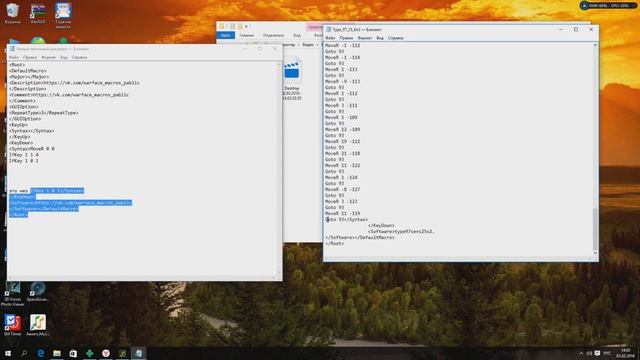This screenshot has width=640, height=360.
Task: Open the 3D Vision Photo Viewer shortcut
Action: tap(12, 294)
